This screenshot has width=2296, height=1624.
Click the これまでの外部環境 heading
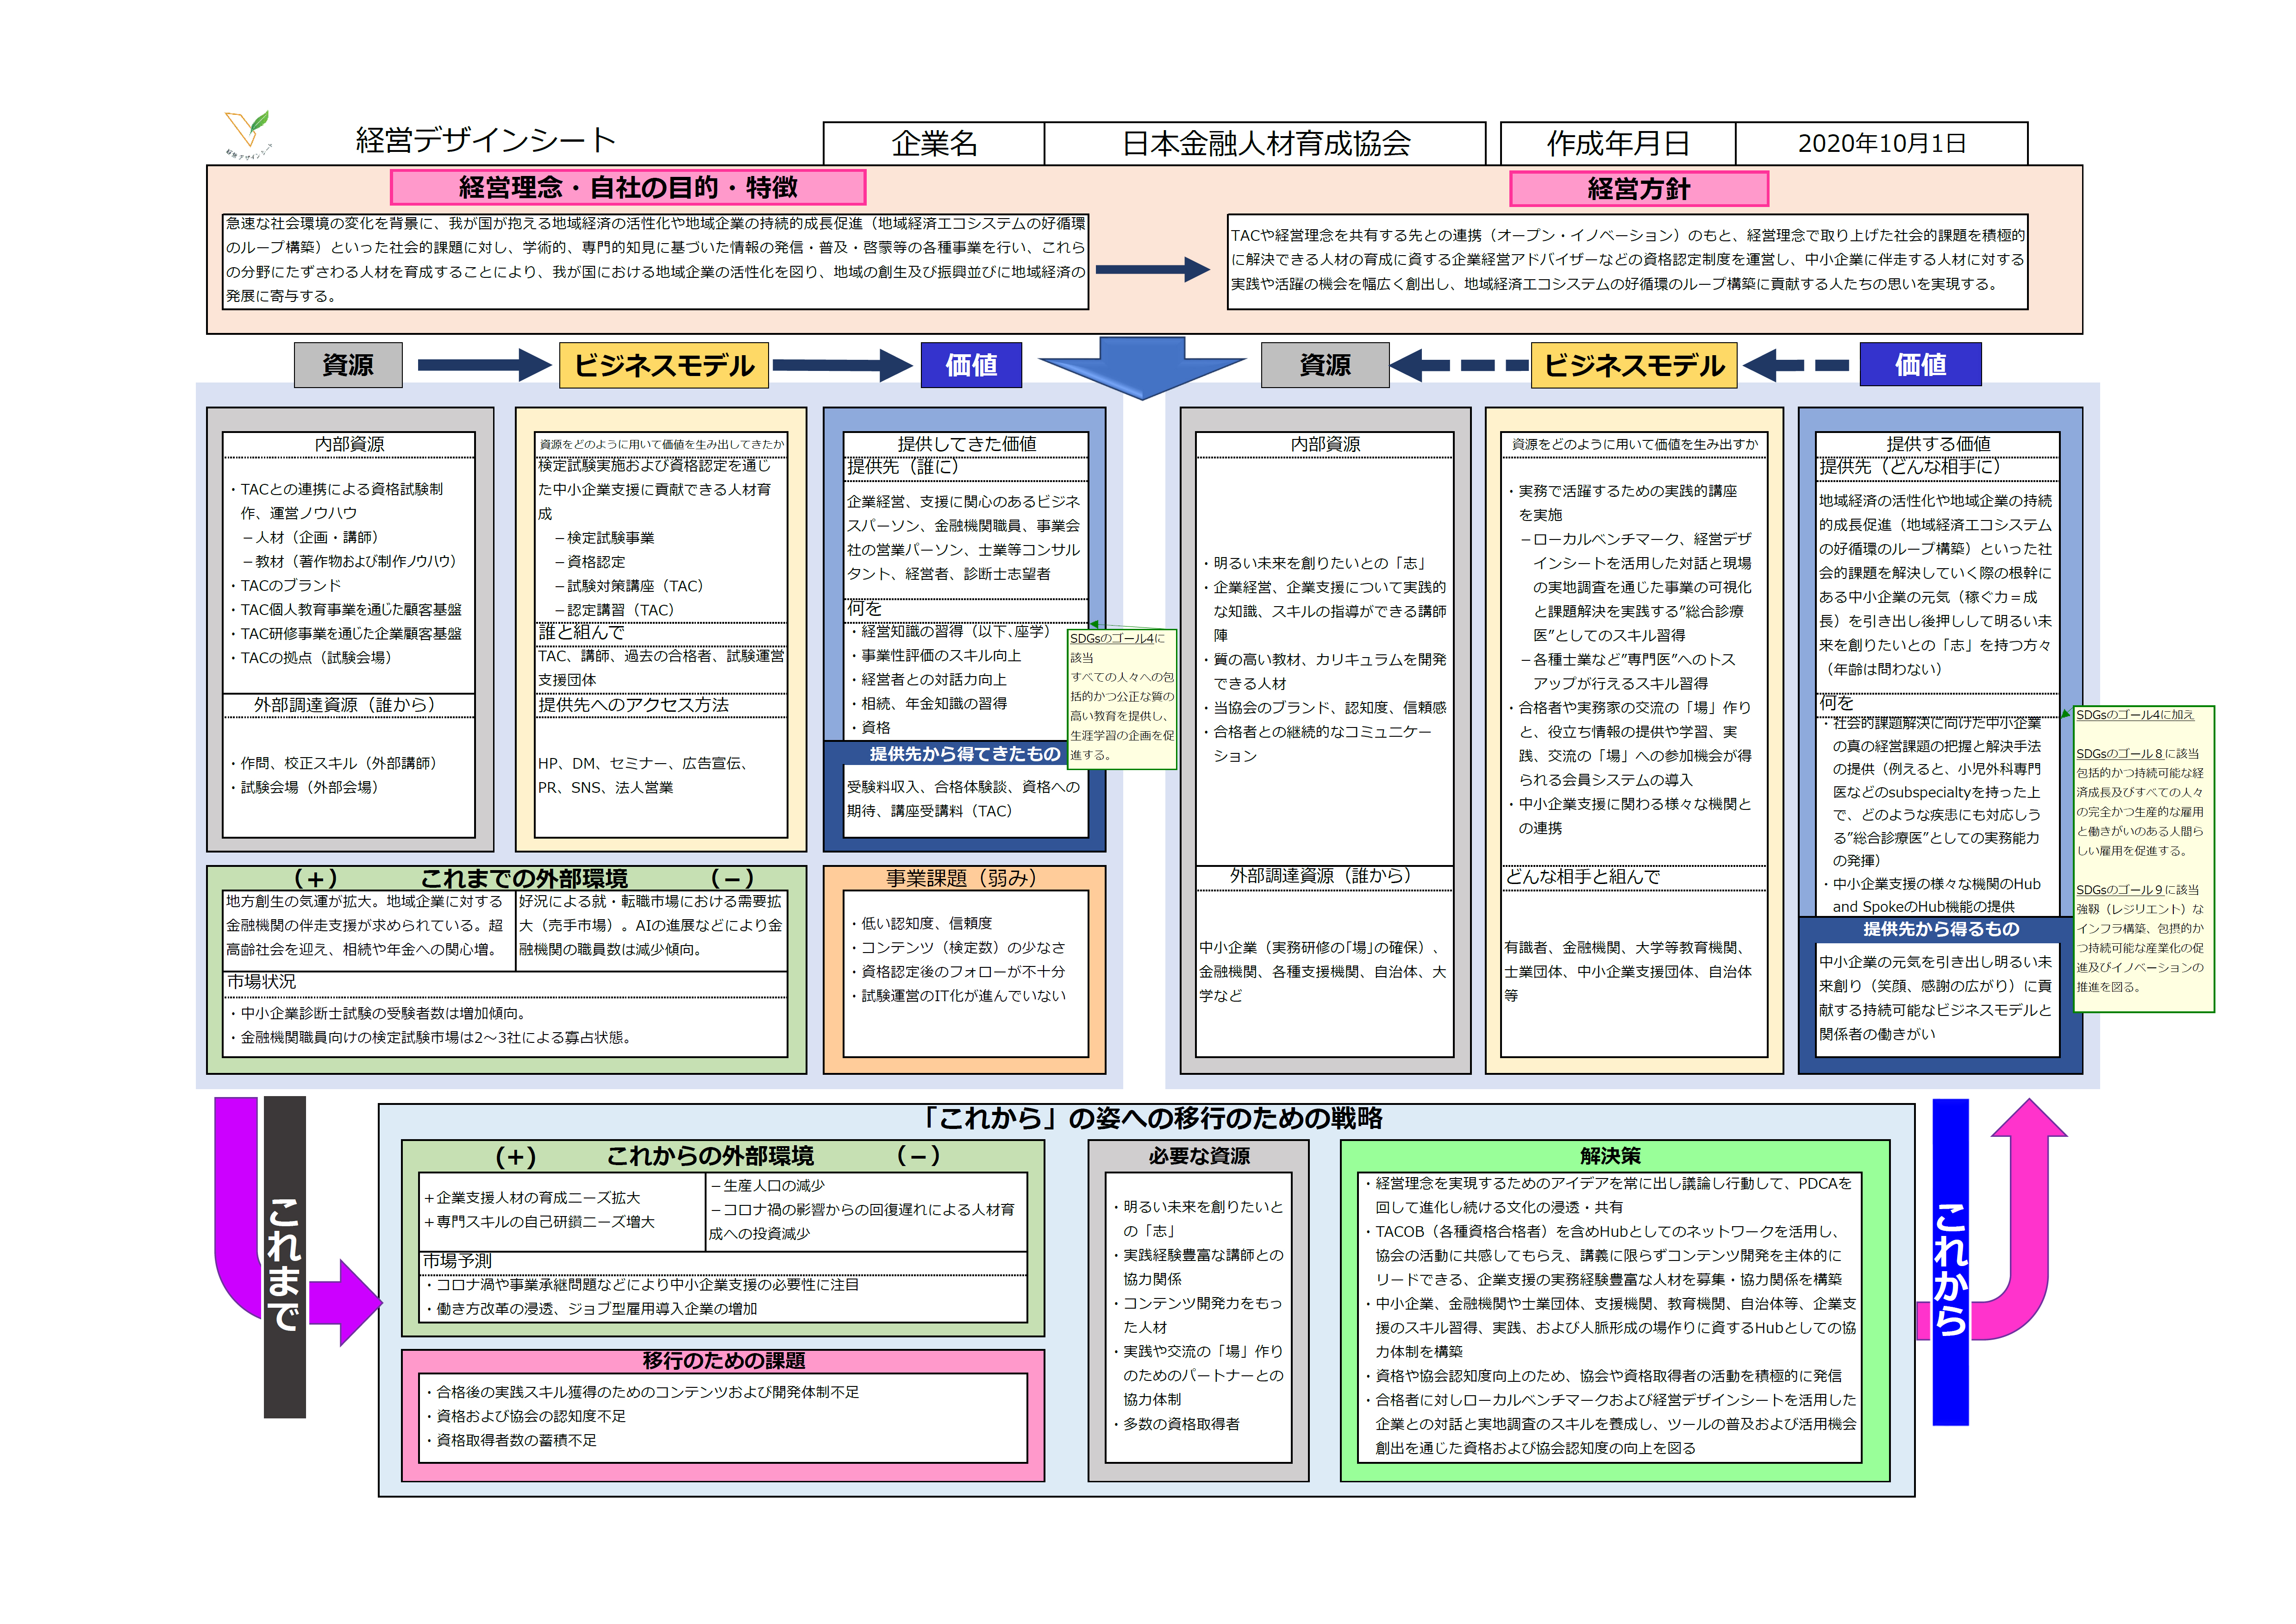click(523, 878)
